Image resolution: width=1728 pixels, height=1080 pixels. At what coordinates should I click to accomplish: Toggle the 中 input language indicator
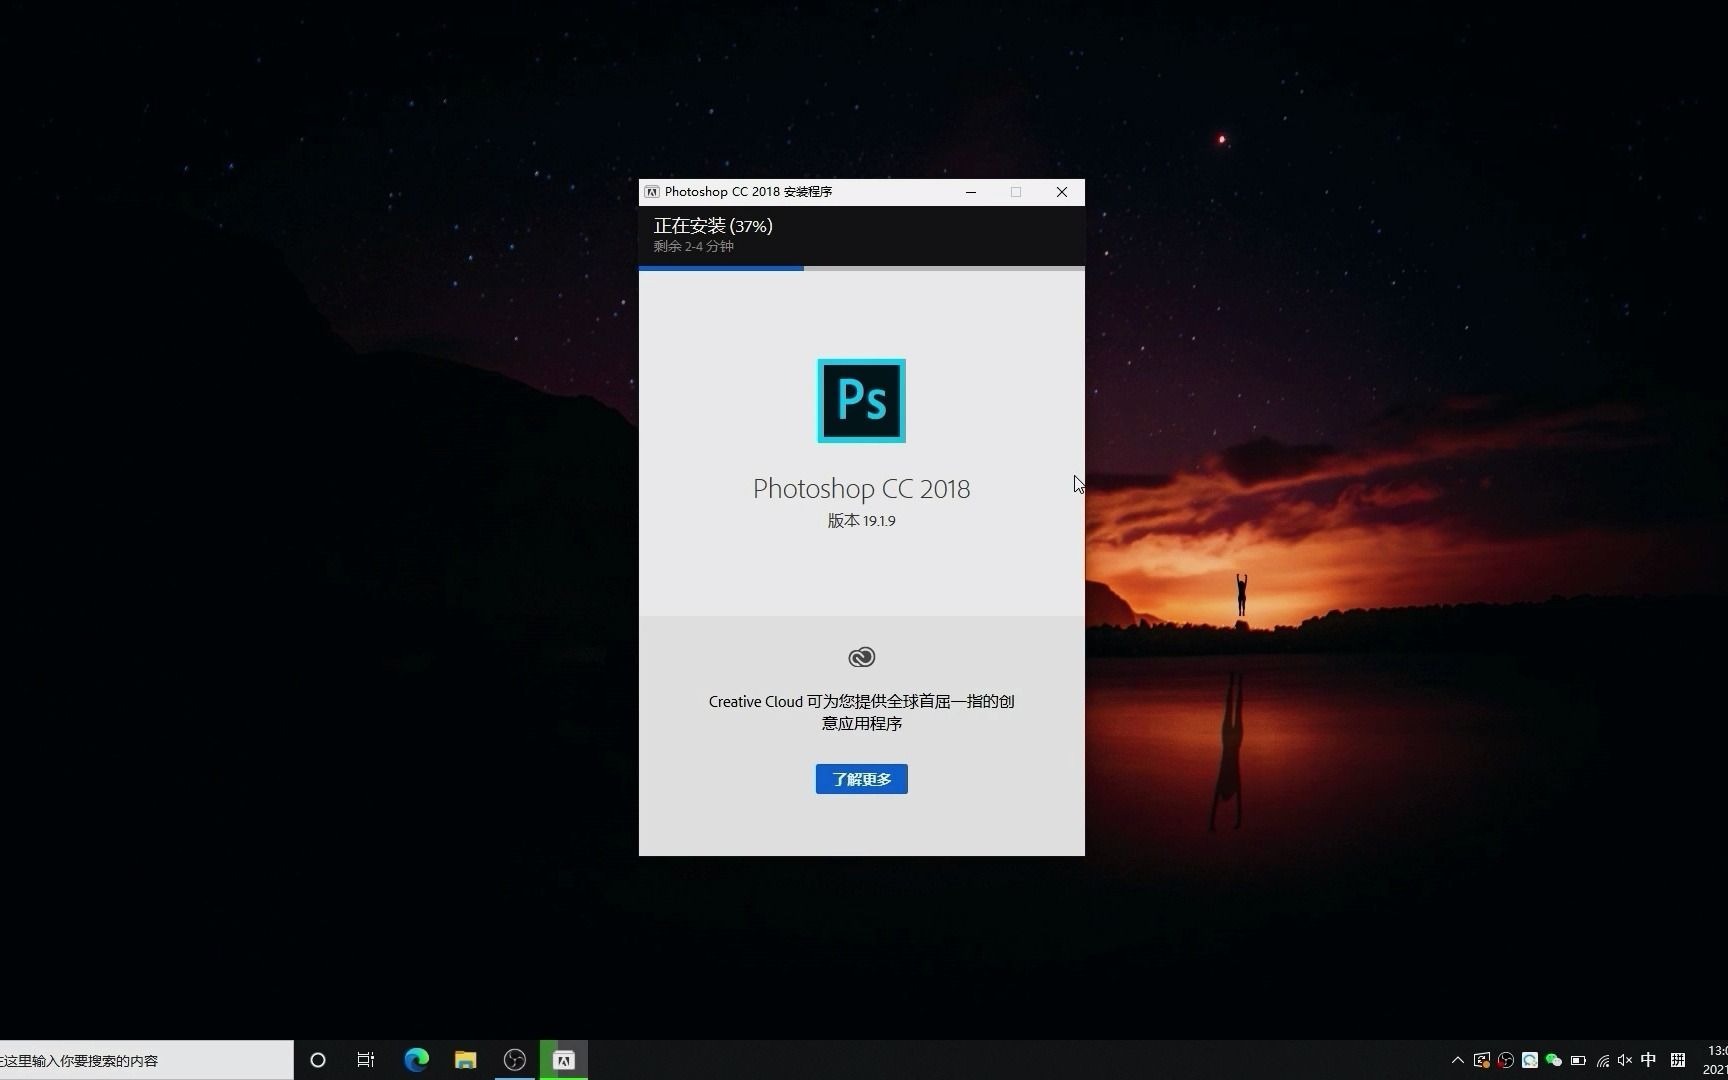tap(1649, 1060)
